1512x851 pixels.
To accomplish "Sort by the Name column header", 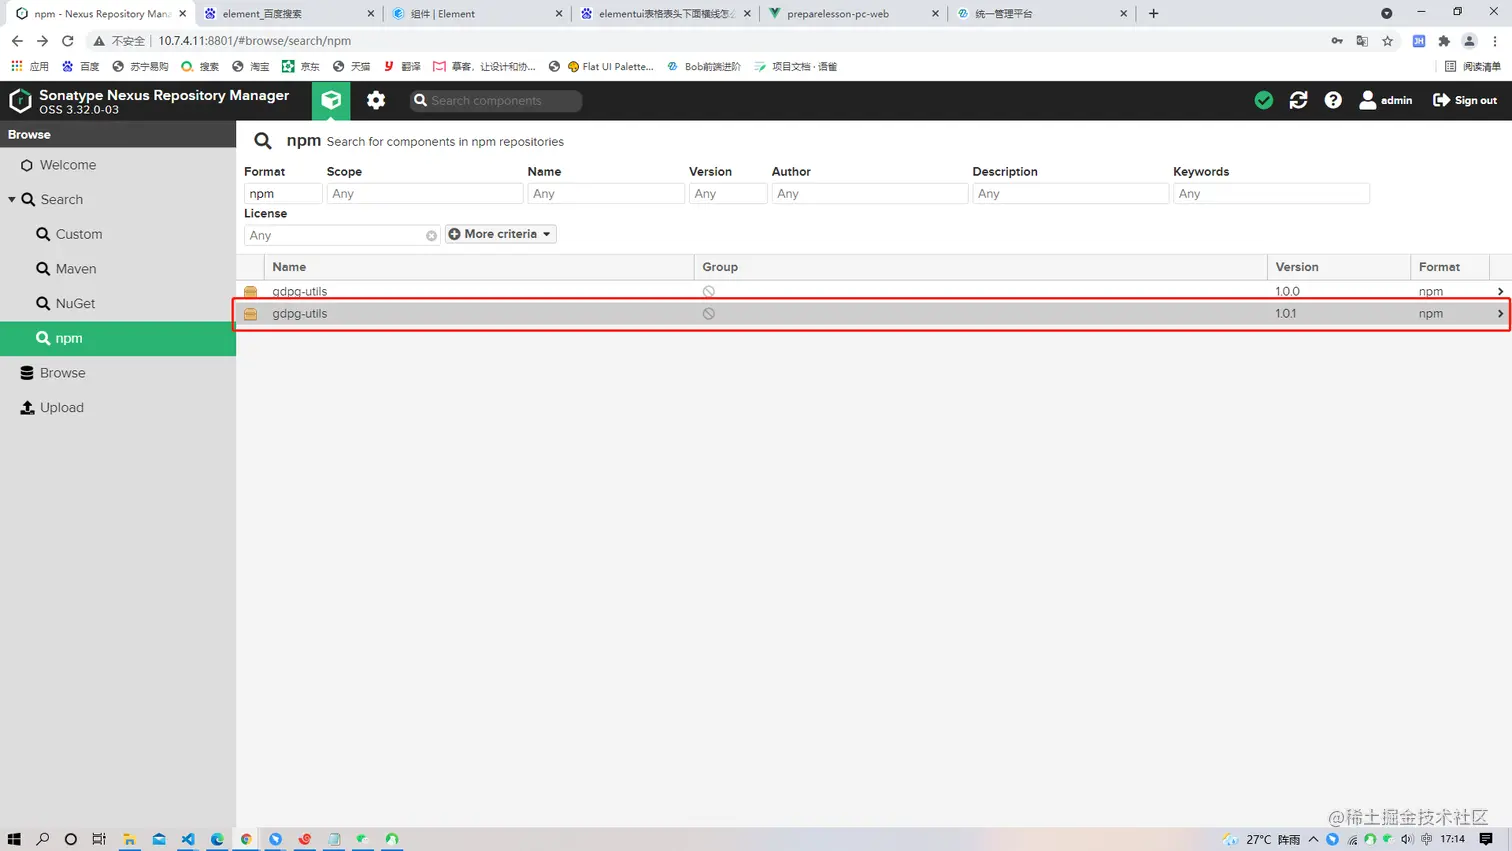I will (479, 267).
